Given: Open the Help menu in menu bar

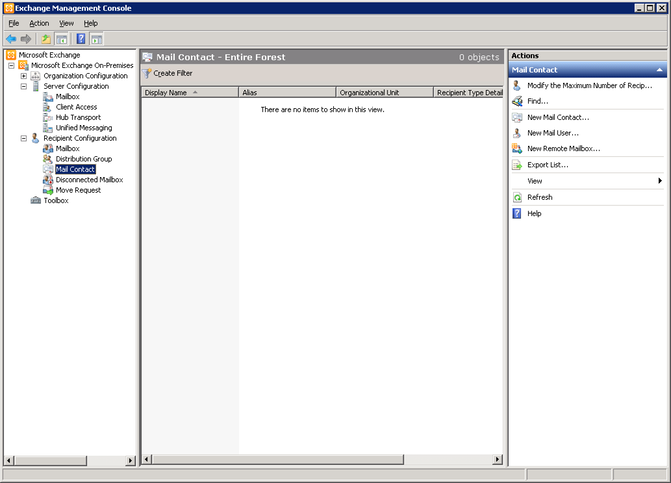Looking at the screenshot, I should 91,23.
